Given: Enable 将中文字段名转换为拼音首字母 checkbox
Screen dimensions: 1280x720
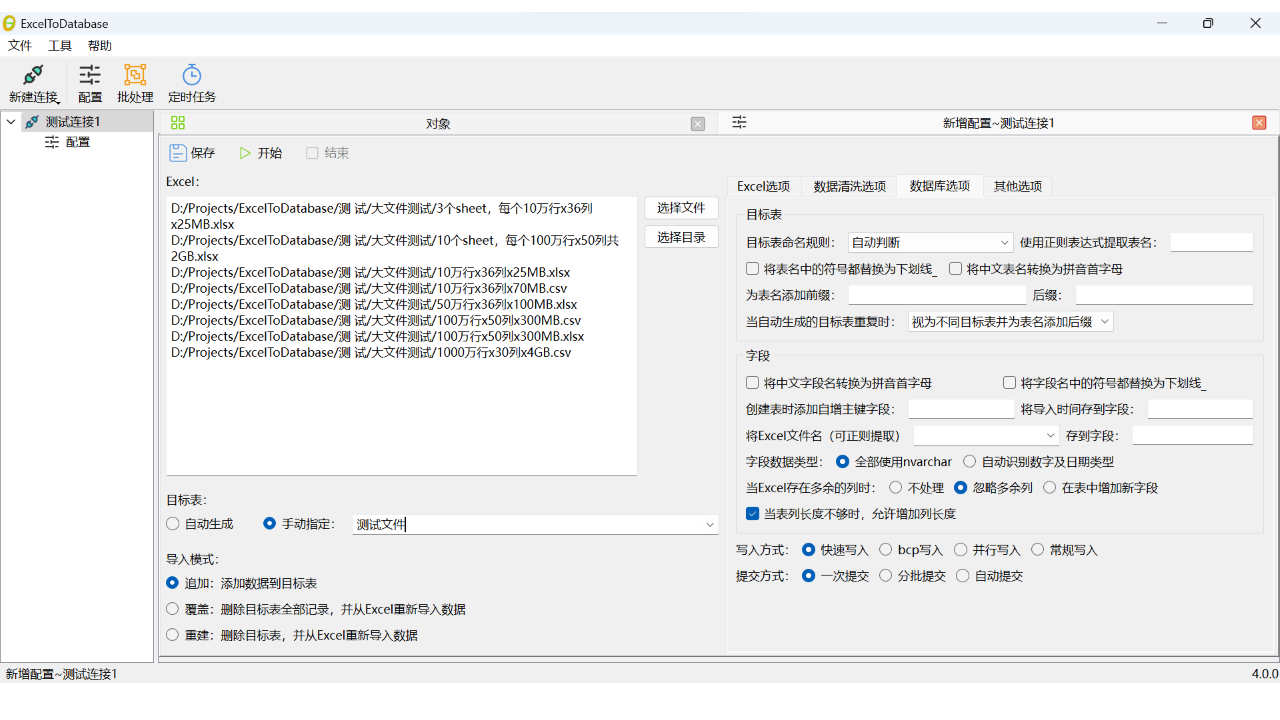Looking at the screenshot, I should [x=753, y=383].
